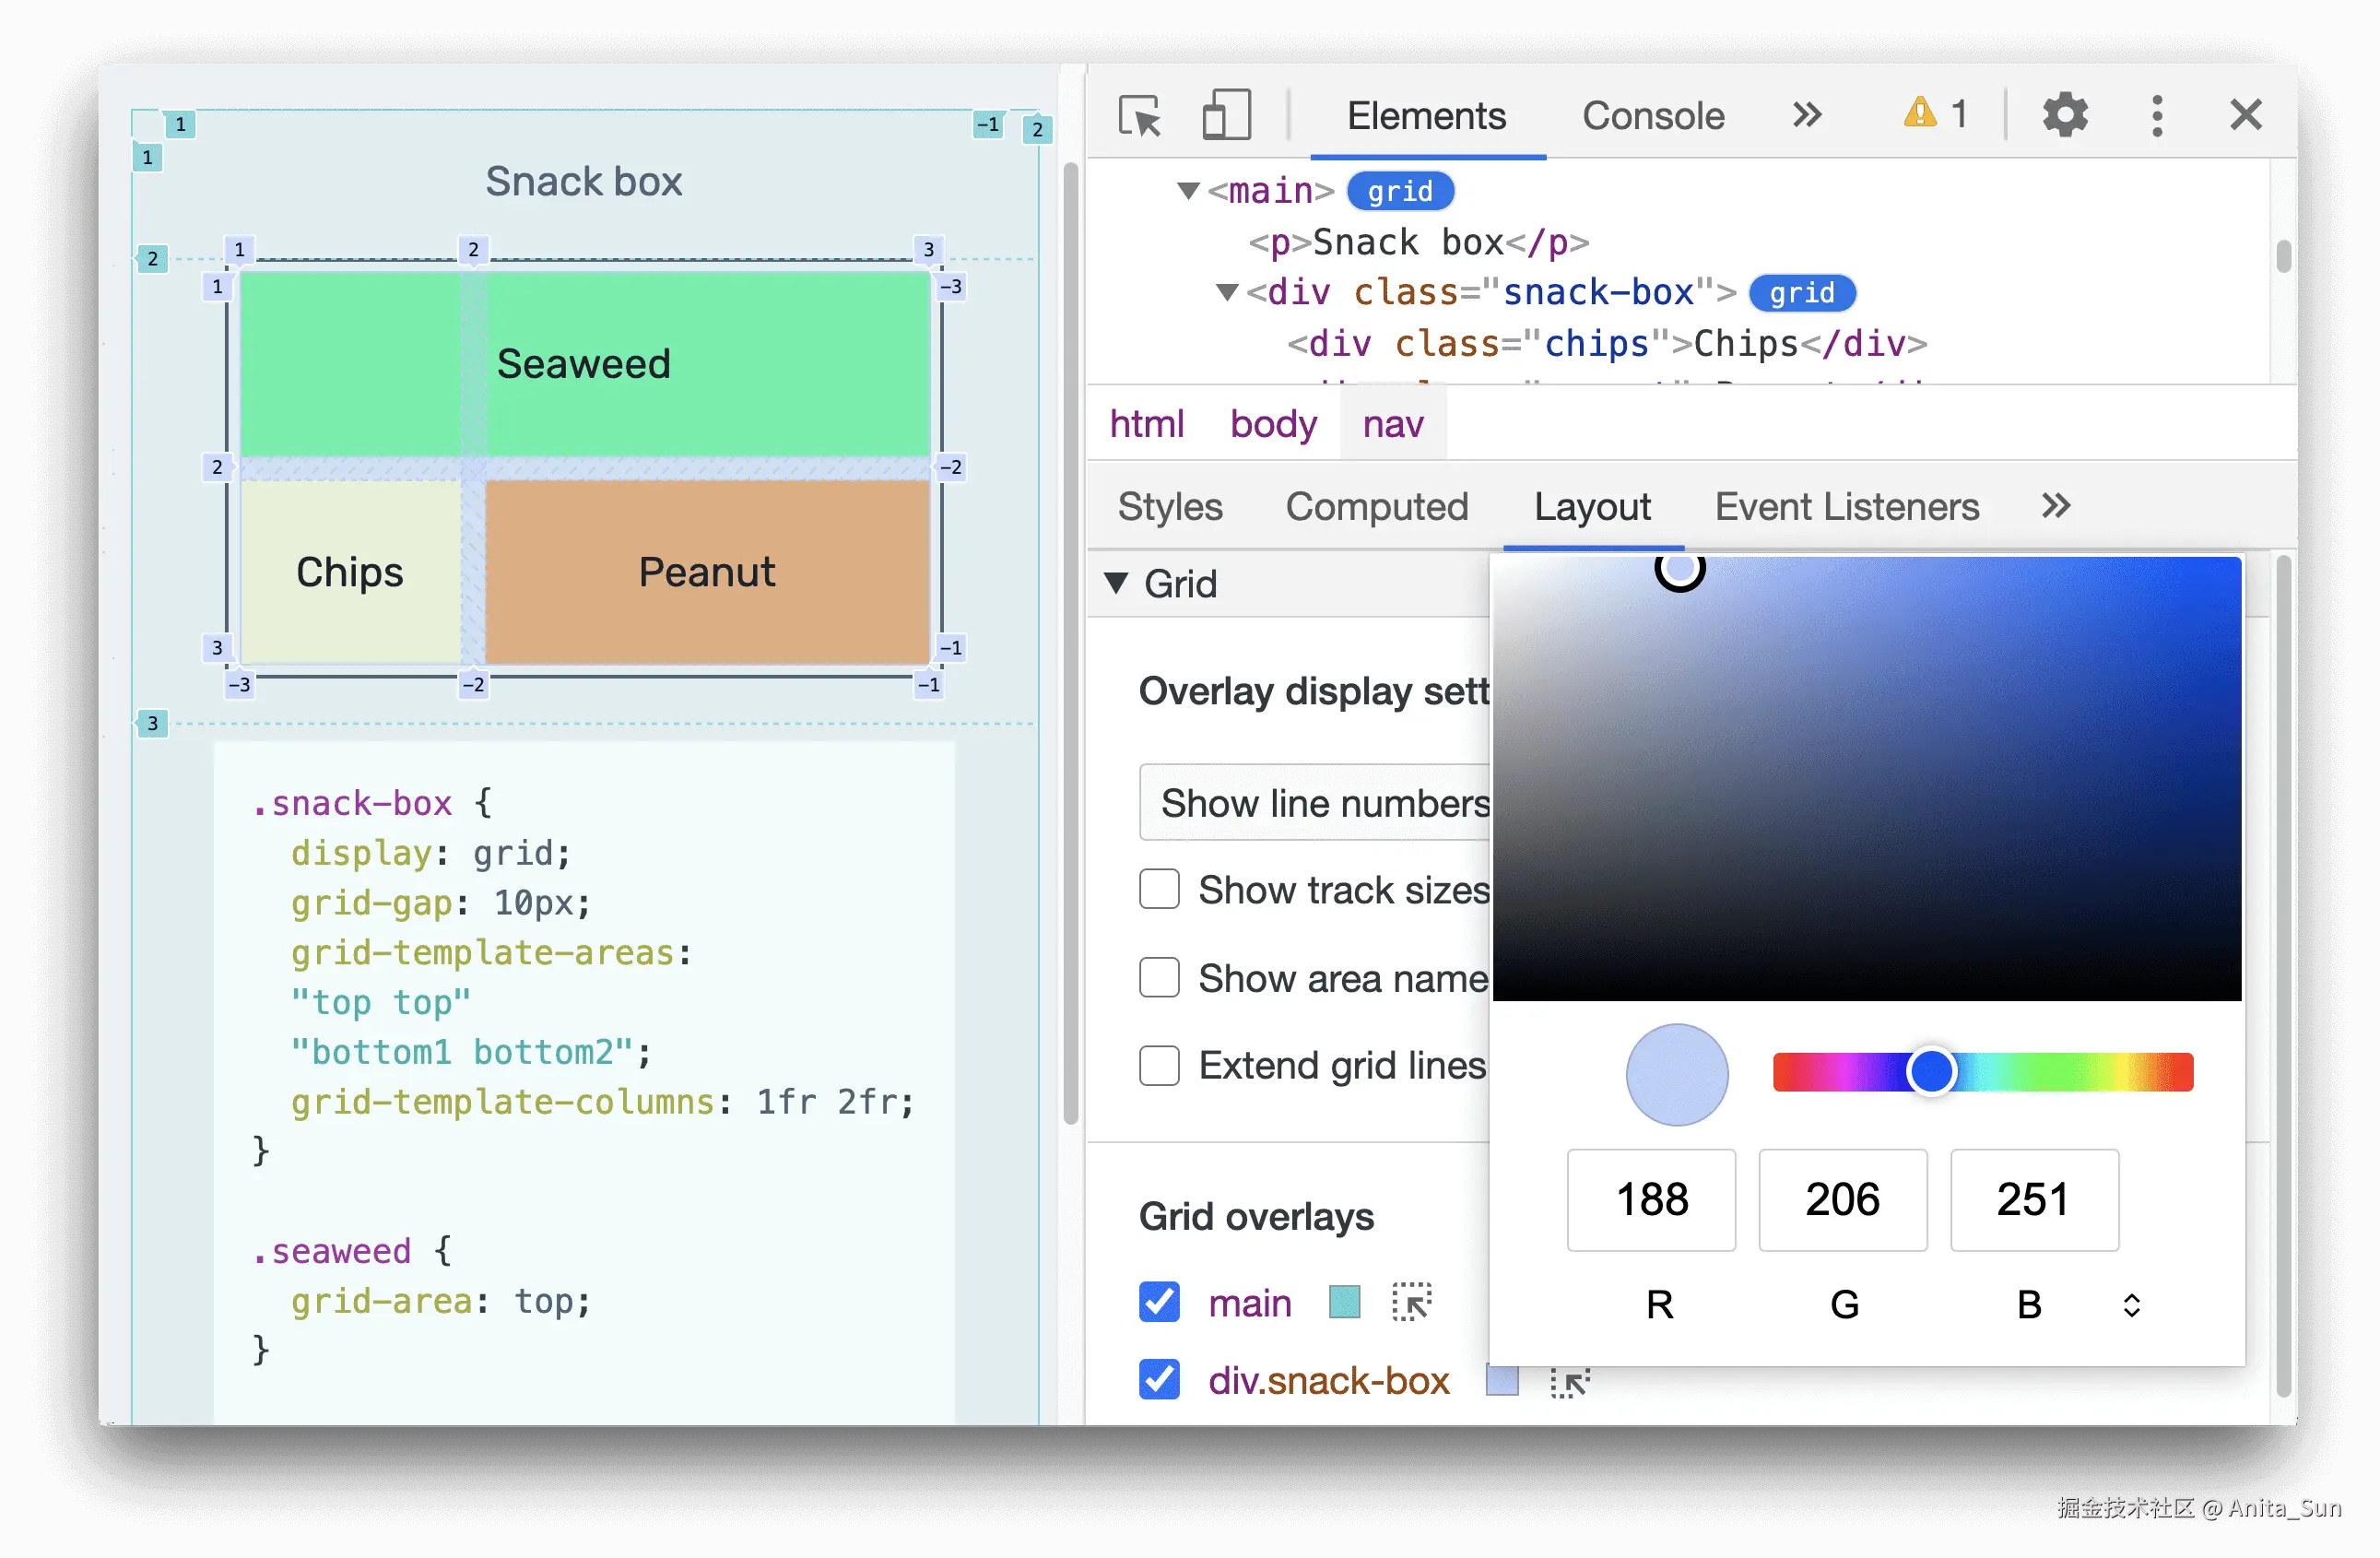The height and width of the screenshot is (1558, 2380).
Task: Toggle the device toolbar icon
Action: 1226,115
